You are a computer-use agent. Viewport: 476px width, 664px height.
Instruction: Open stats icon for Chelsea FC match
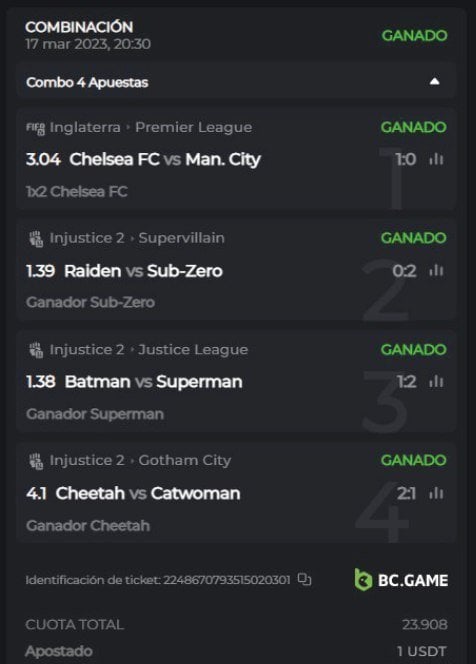(436, 160)
